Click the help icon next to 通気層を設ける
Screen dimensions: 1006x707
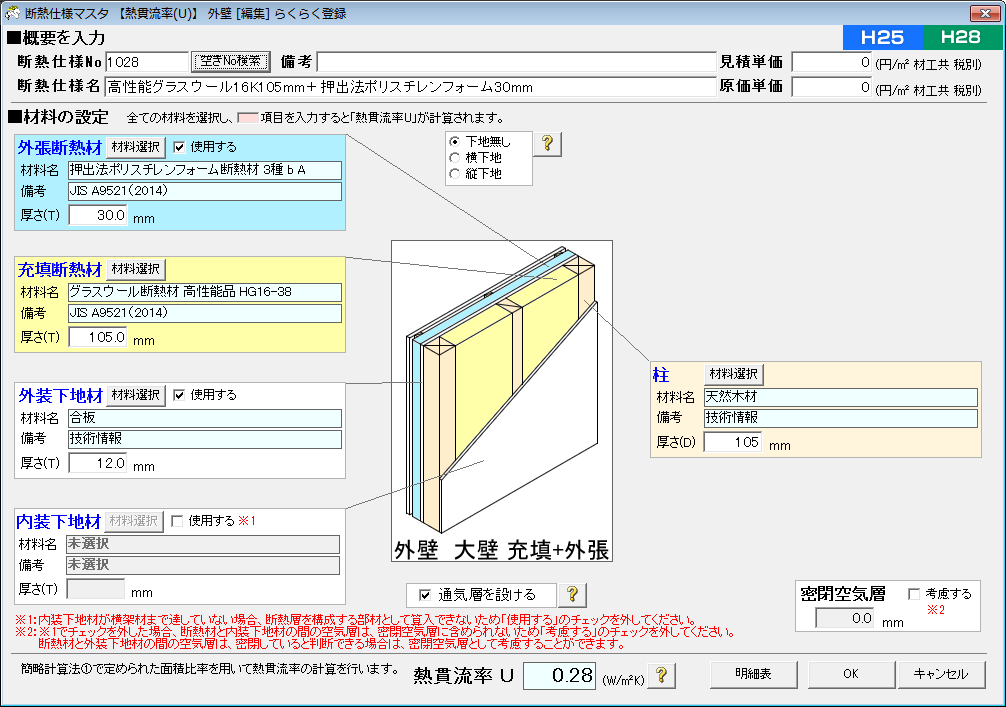click(572, 595)
